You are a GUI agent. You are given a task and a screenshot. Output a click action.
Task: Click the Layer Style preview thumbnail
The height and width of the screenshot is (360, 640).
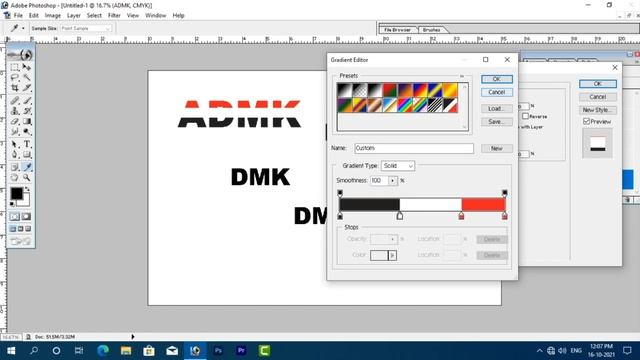tap(598, 143)
